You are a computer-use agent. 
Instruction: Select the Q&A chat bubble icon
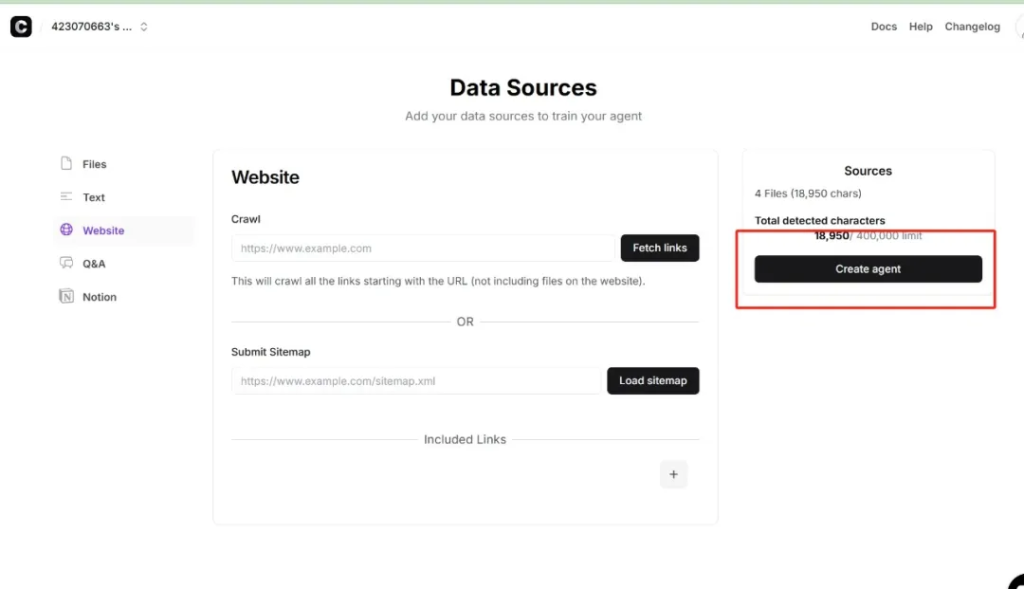tap(66, 263)
